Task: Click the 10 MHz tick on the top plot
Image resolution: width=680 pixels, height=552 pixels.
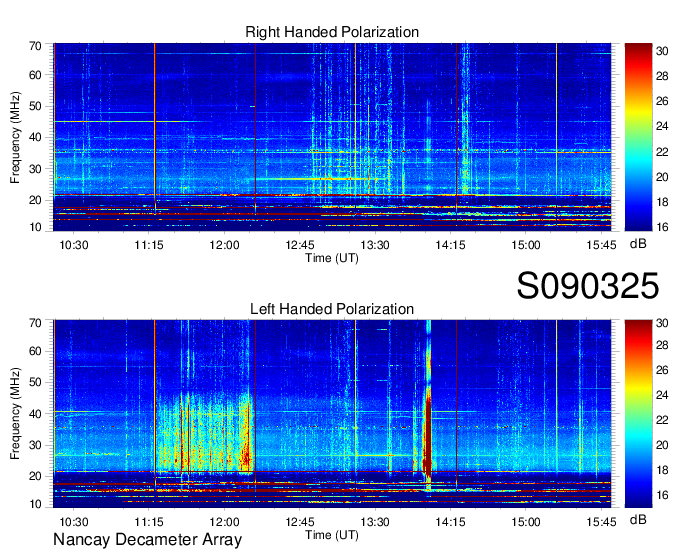Action: point(35,227)
